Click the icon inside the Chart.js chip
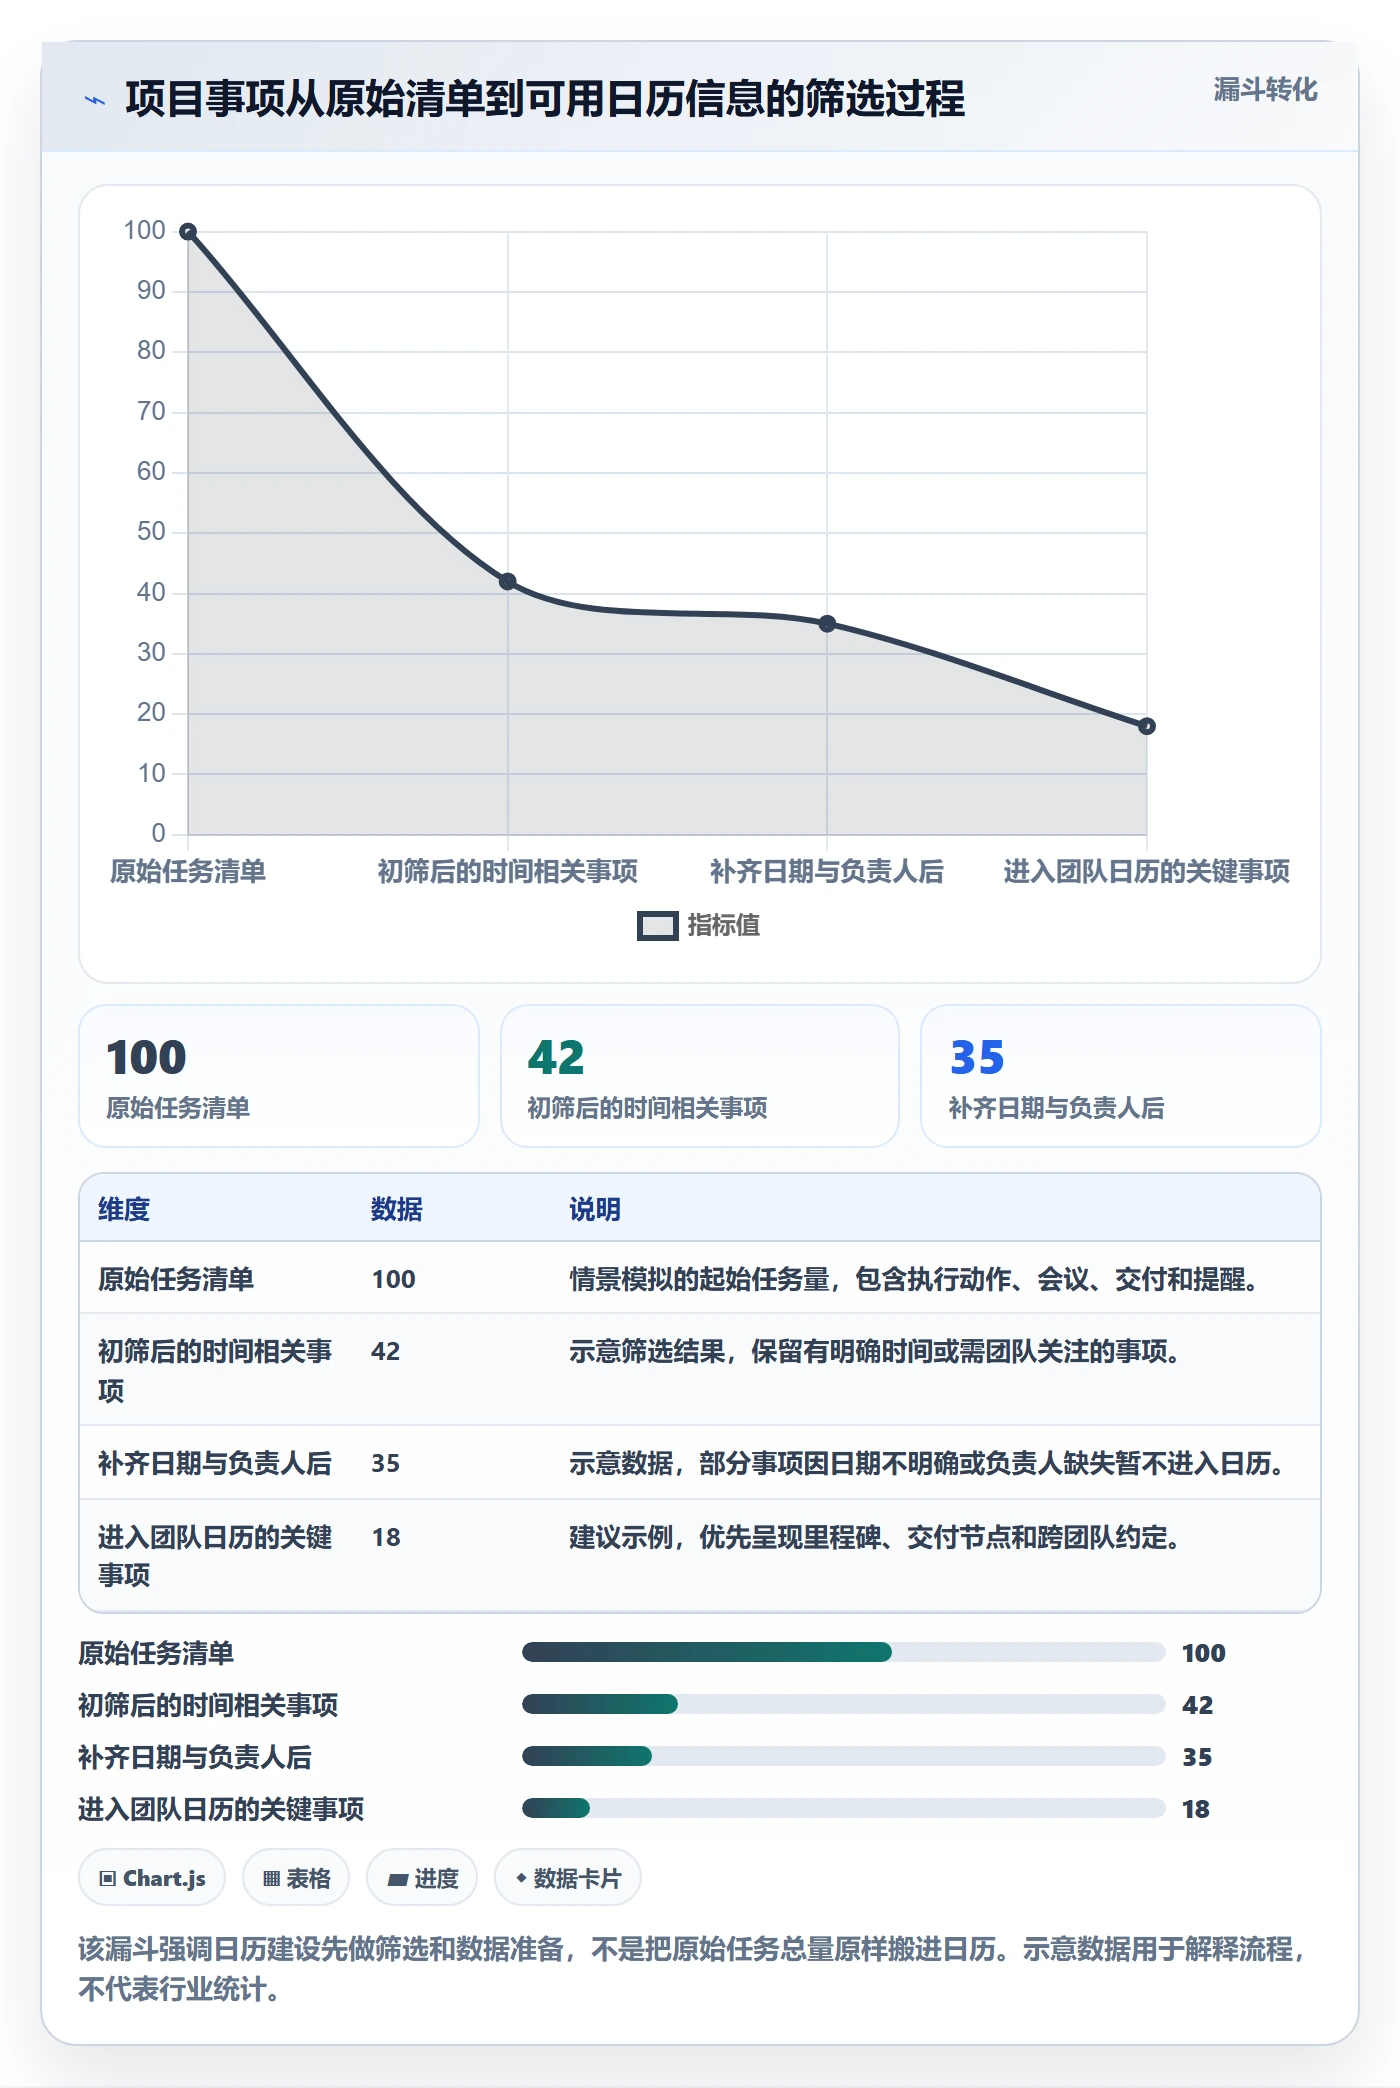This screenshot has height=2088, width=1400. [x=108, y=1879]
